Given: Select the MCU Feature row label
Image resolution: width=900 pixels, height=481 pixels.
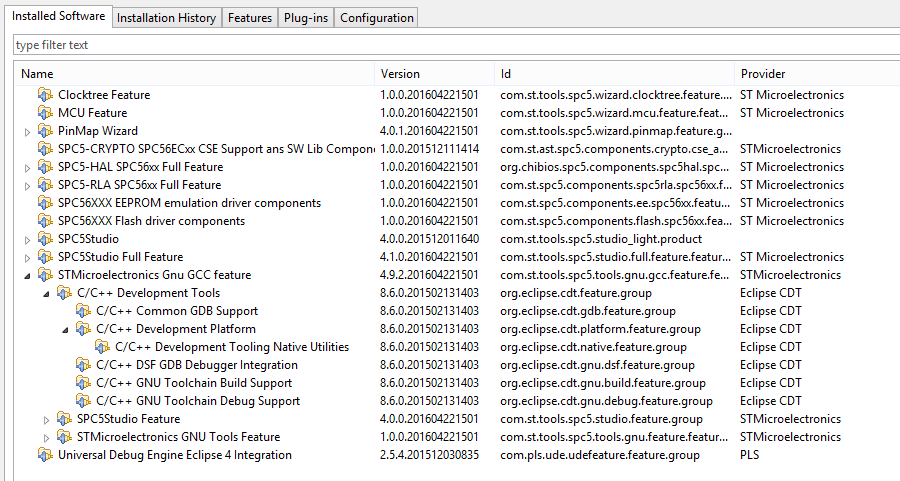Looking at the screenshot, I should (x=92, y=113).
